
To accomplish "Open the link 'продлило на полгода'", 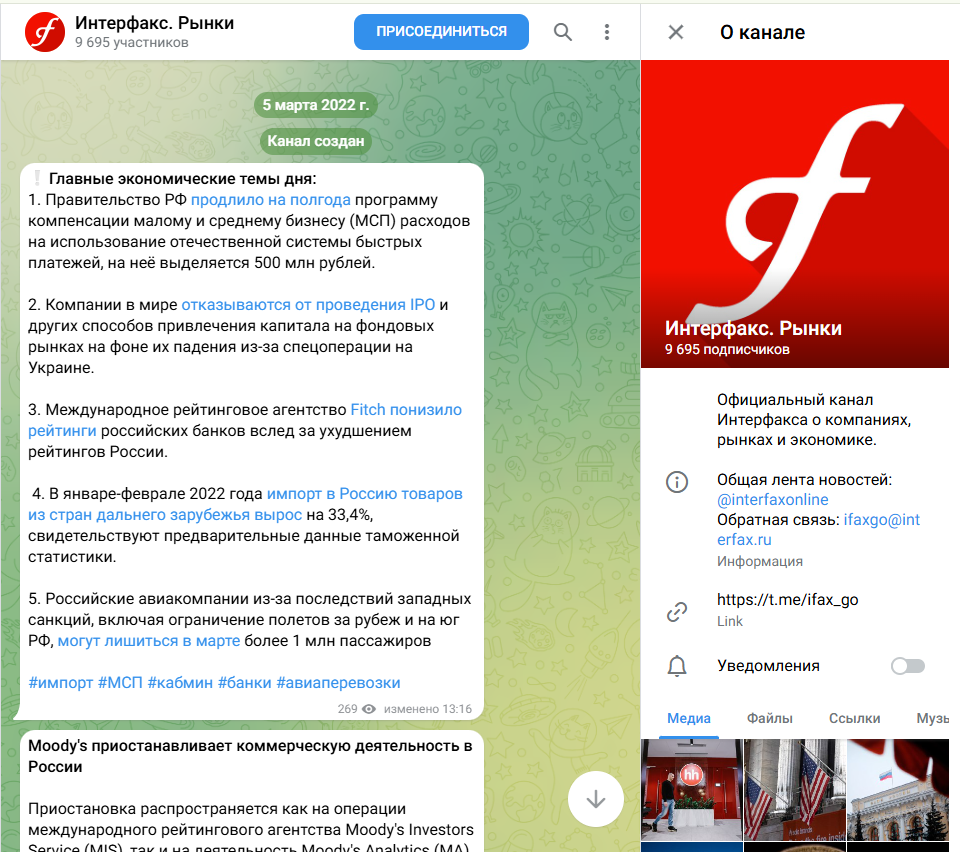I will [x=271, y=200].
